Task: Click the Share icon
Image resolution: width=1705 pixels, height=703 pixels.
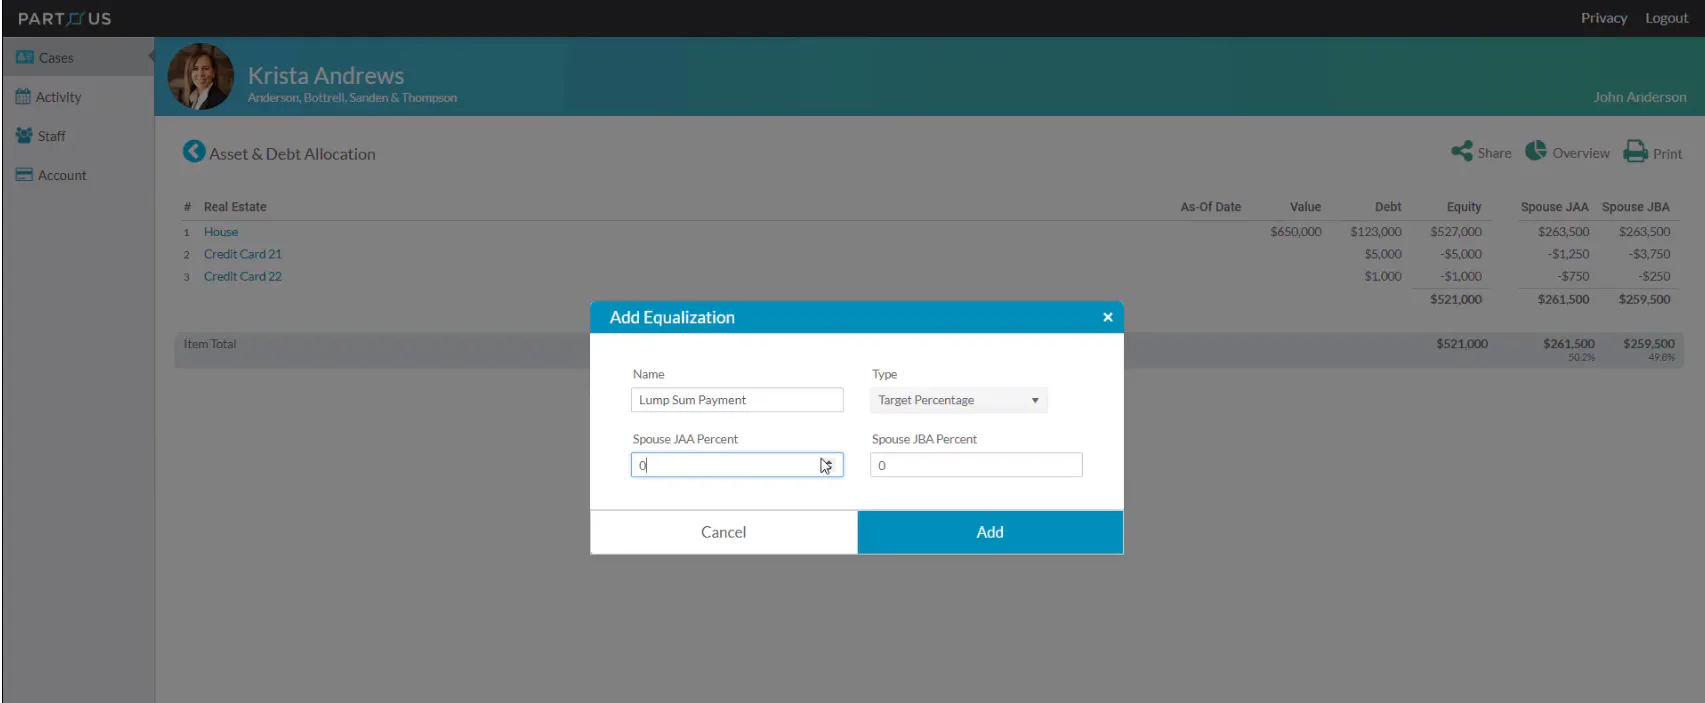Action: coord(1462,152)
